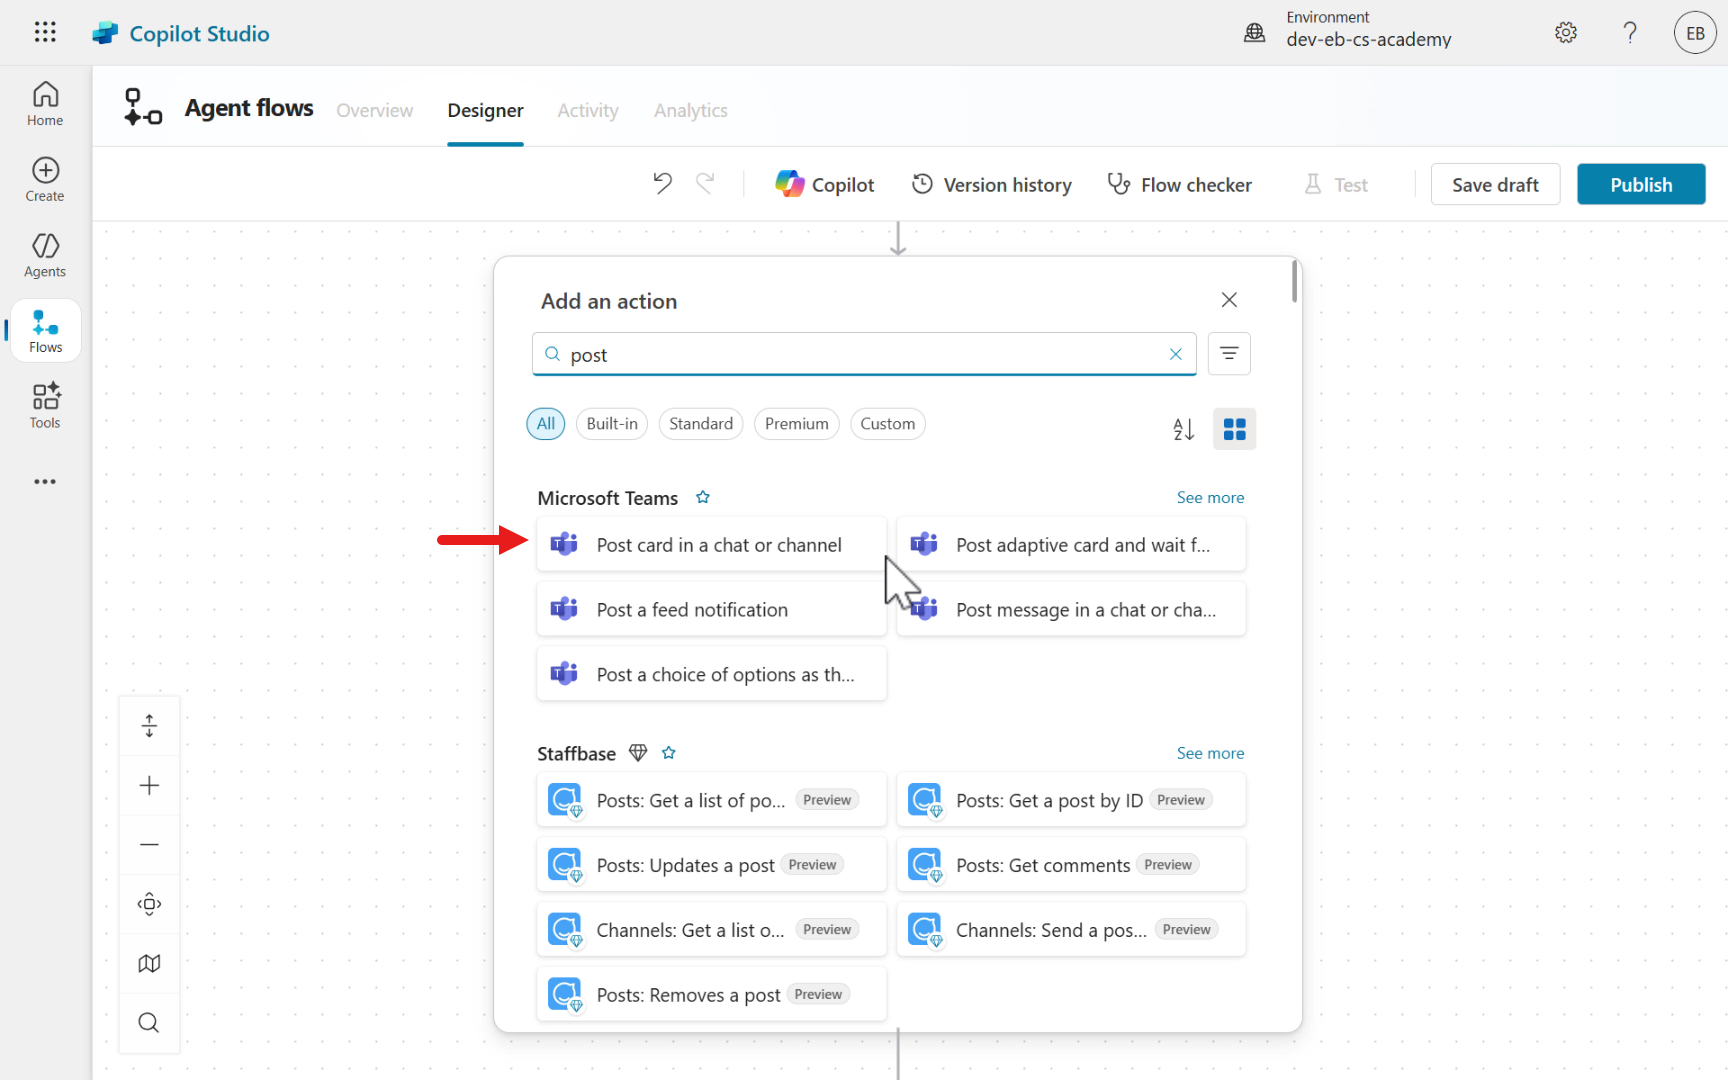Switch to the Overview tab
Image resolution: width=1728 pixels, height=1080 pixels.
coord(374,110)
